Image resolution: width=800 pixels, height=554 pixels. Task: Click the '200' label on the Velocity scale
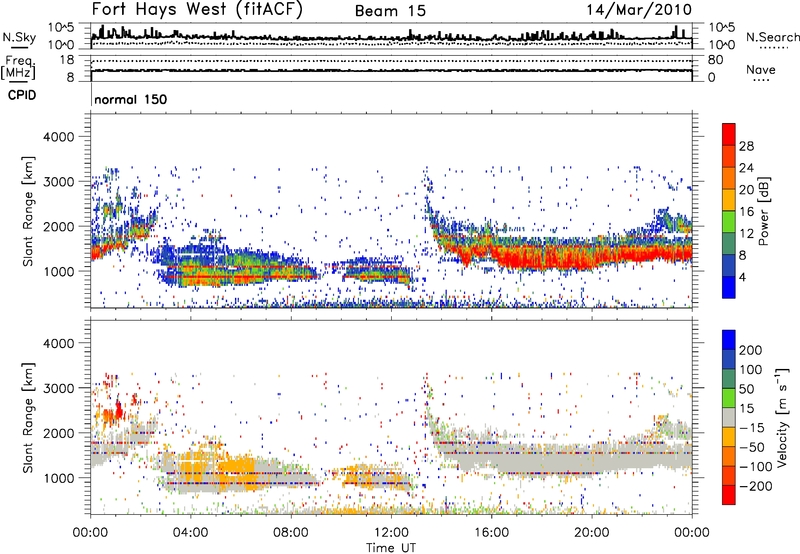[751, 350]
